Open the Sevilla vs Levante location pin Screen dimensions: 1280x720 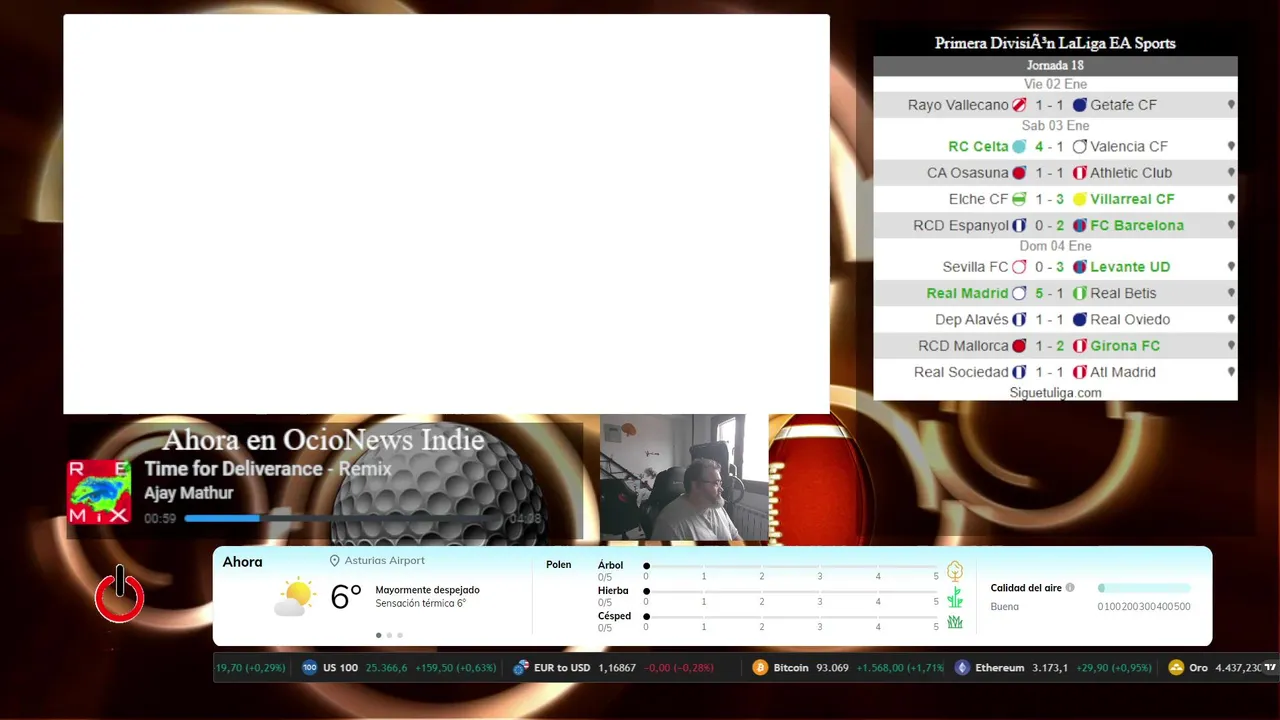[x=1231, y=267]
